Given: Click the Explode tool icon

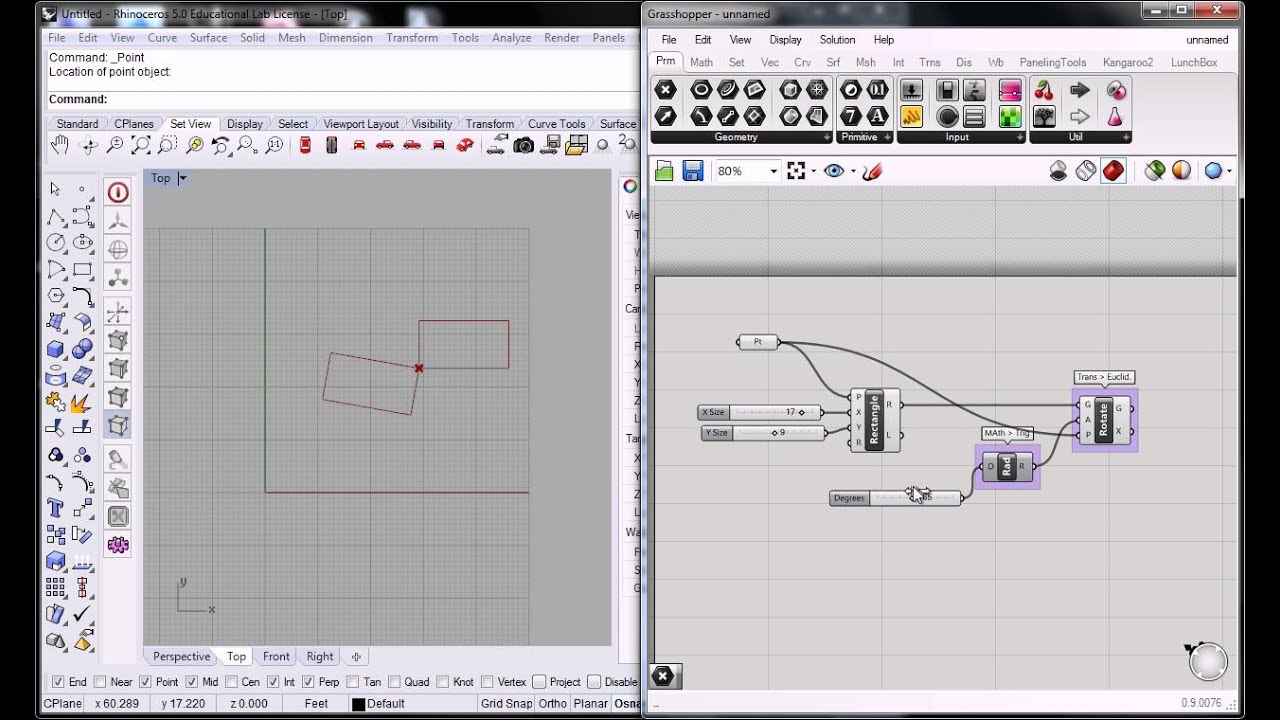Looking at the screenshot, I should coord(82,402).
